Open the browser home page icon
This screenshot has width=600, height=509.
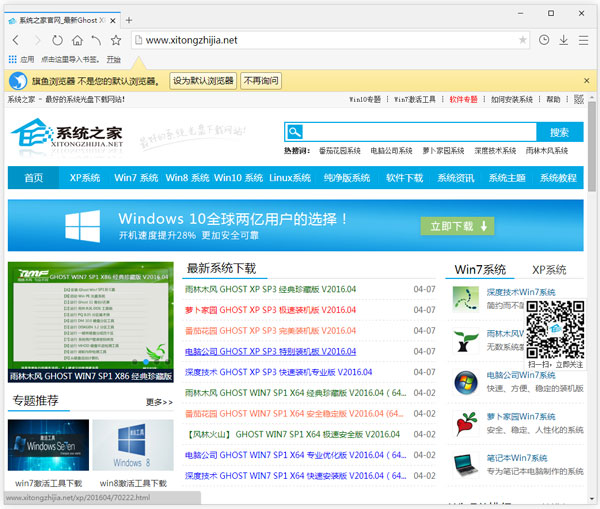pyautogui.click(x=77, y=40)
